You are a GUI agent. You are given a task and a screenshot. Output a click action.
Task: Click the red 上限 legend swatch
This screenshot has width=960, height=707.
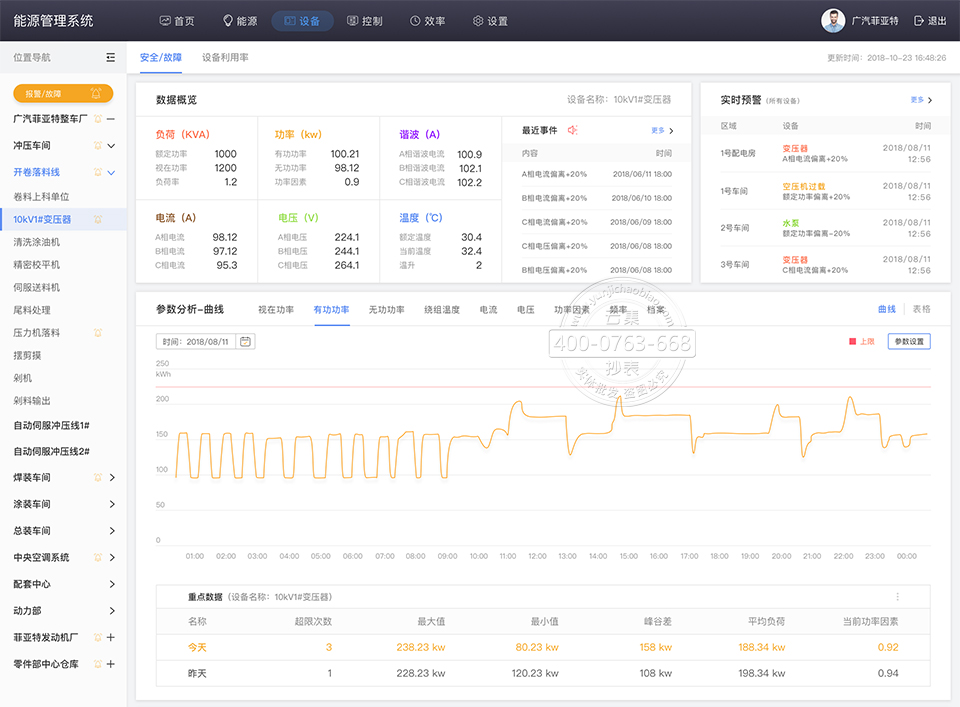[852, 342]
